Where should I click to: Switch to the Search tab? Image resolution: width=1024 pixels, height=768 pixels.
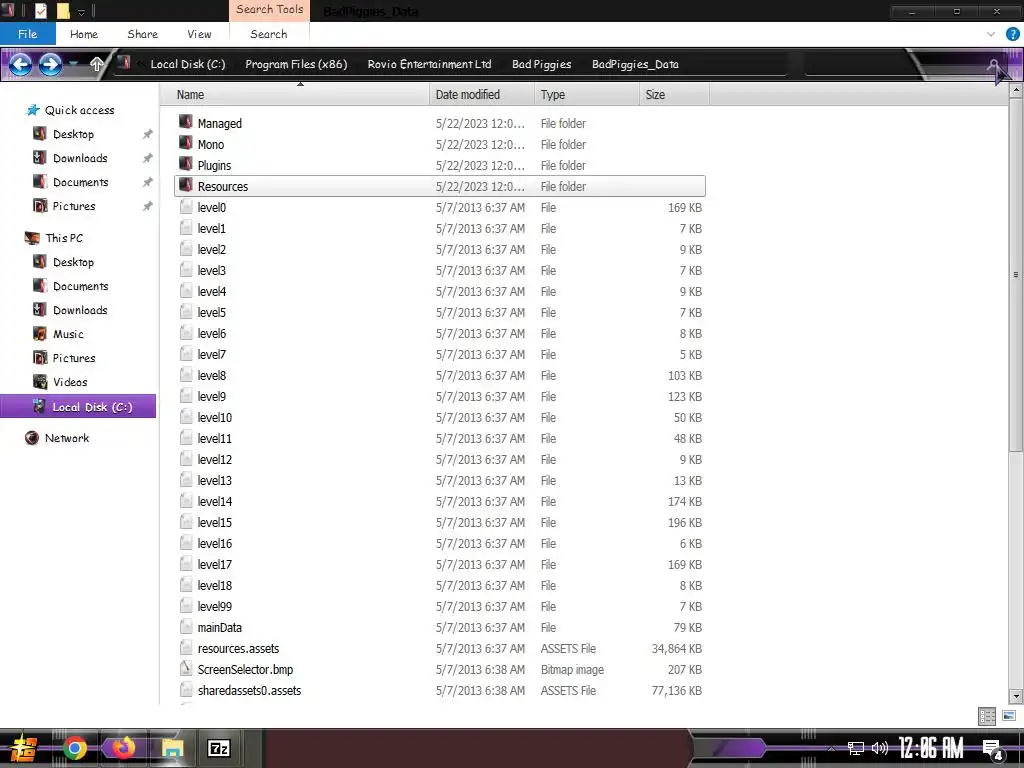pos(268,34)
